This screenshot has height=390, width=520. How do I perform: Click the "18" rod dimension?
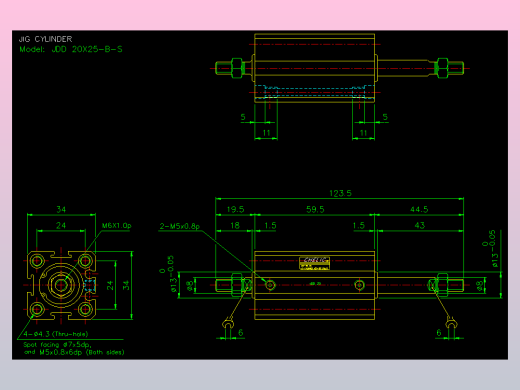click(235, 226)
